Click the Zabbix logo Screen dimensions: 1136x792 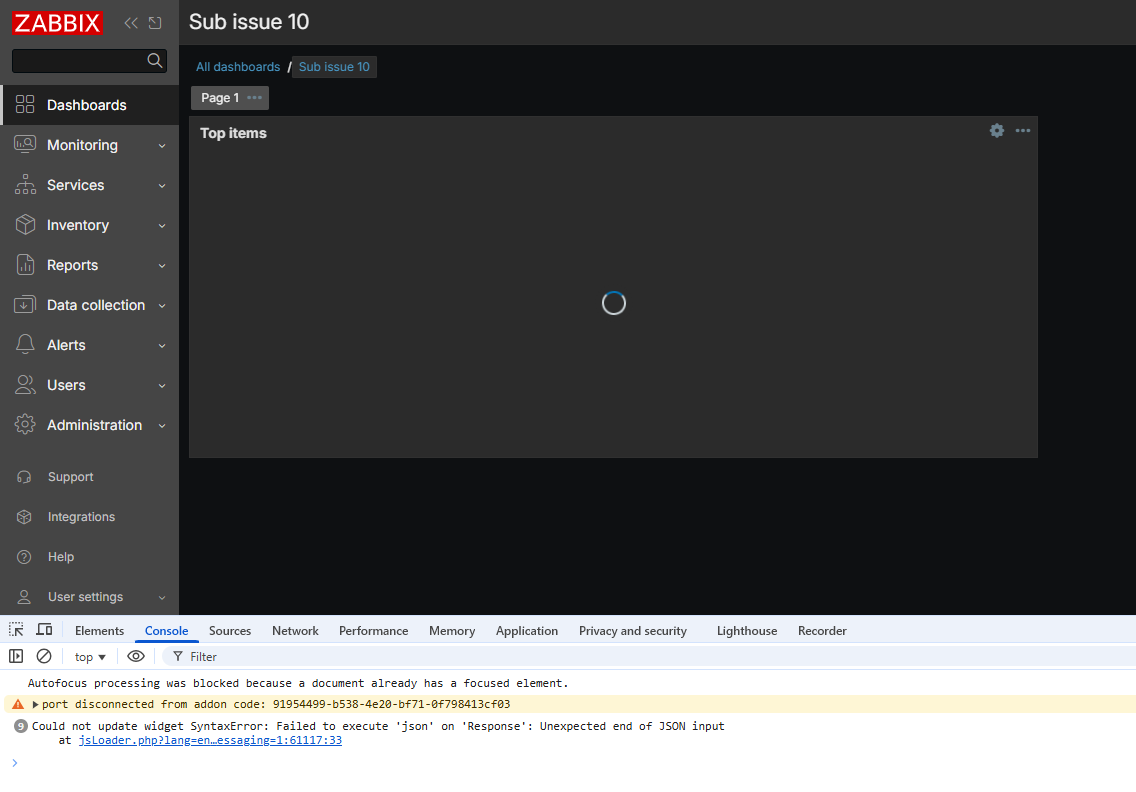pos(58,22)
